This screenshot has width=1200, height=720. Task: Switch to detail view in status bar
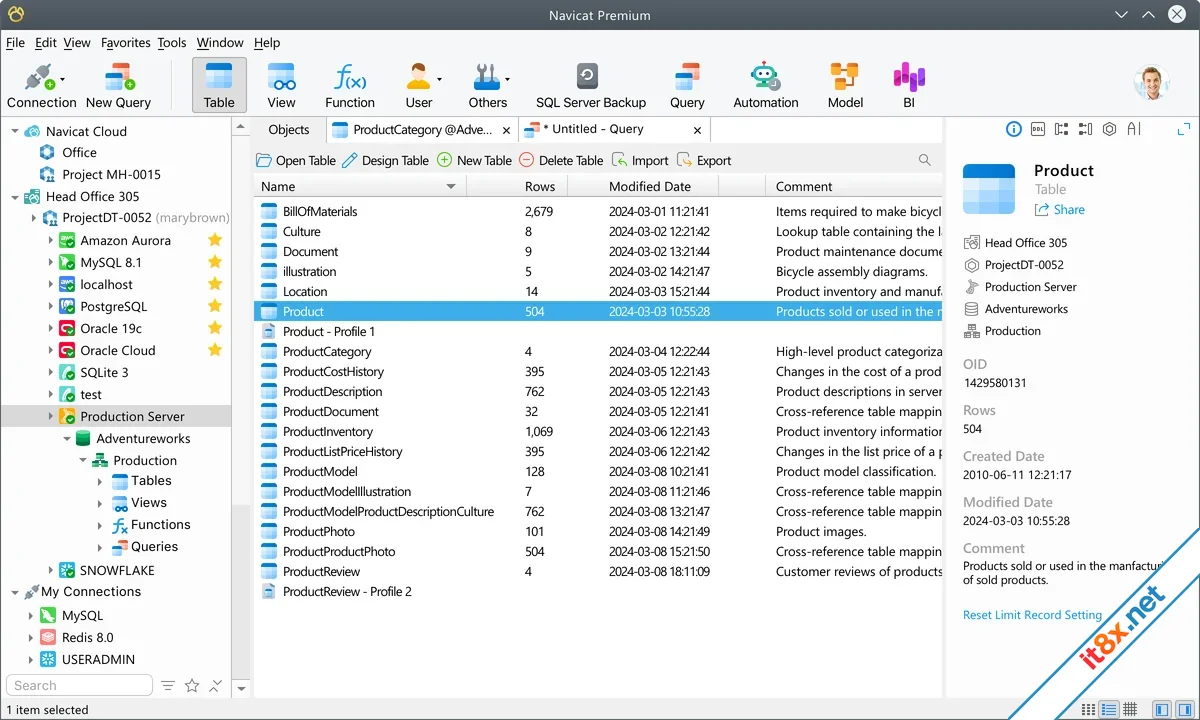pos(1109,709)
